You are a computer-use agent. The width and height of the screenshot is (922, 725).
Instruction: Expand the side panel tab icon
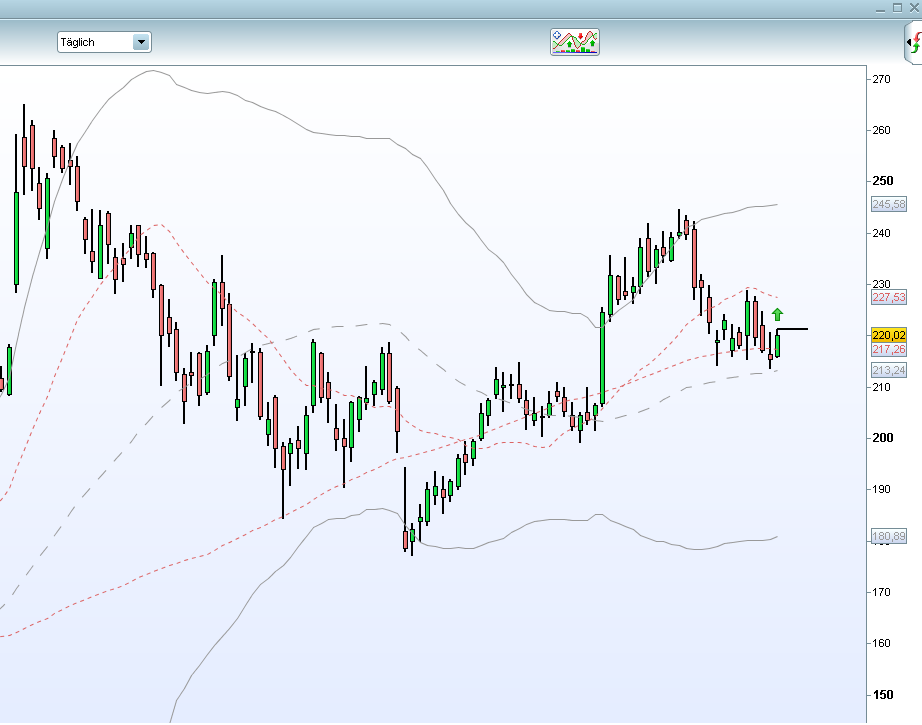912,43
